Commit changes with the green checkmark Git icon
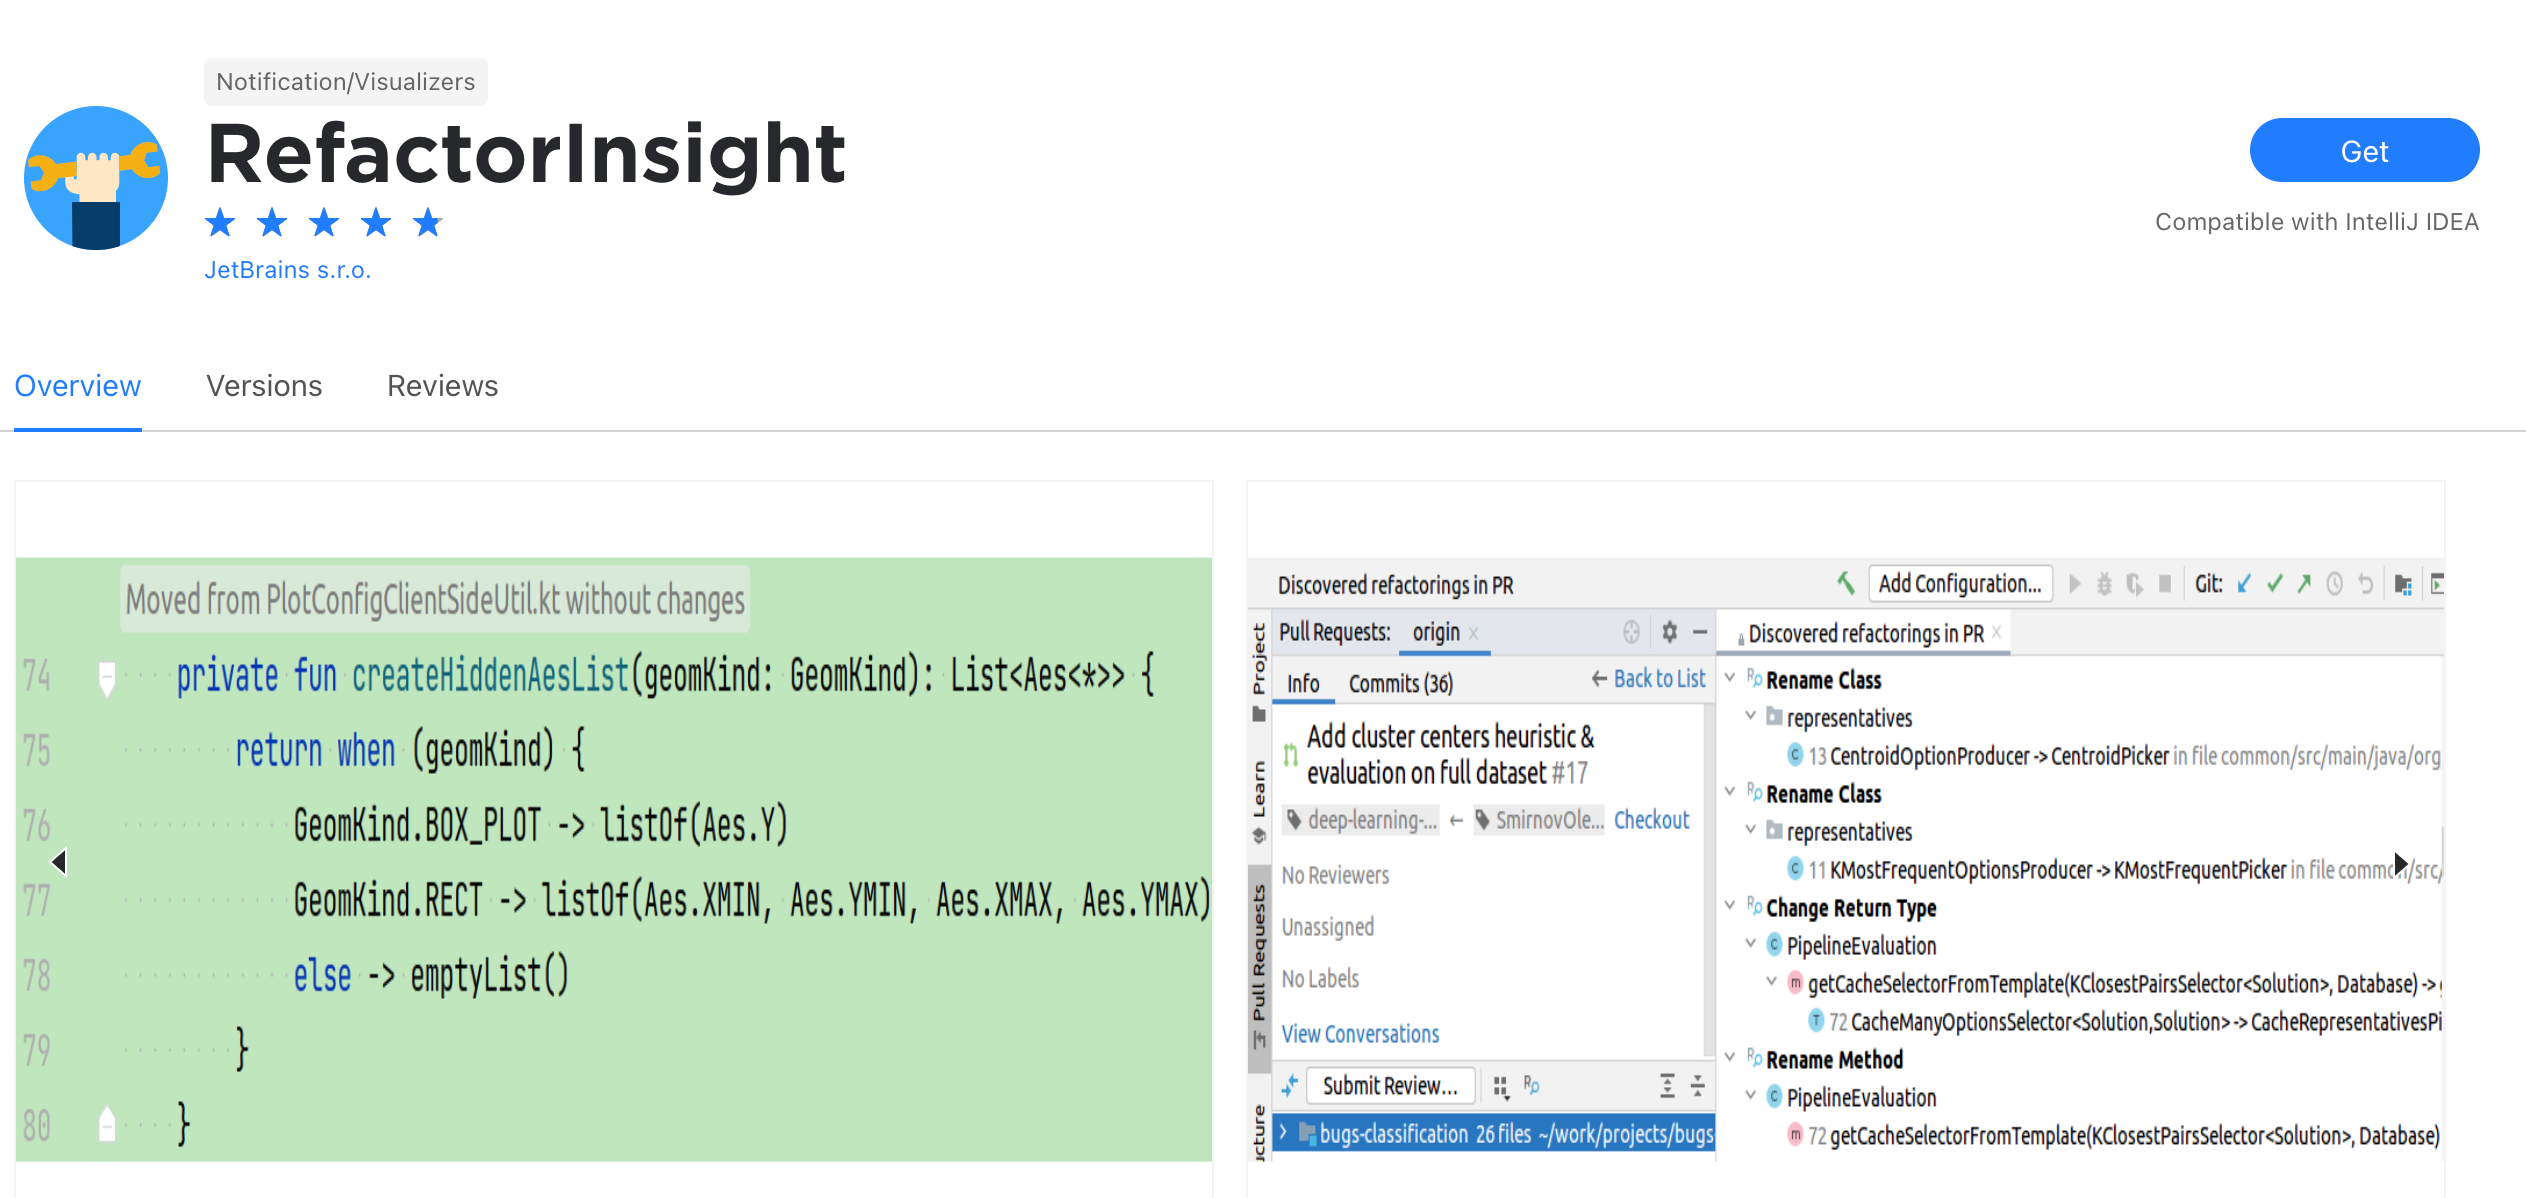This screenshot has height=1198, width=2526. pyautogui.click(x=2275, y=584)
